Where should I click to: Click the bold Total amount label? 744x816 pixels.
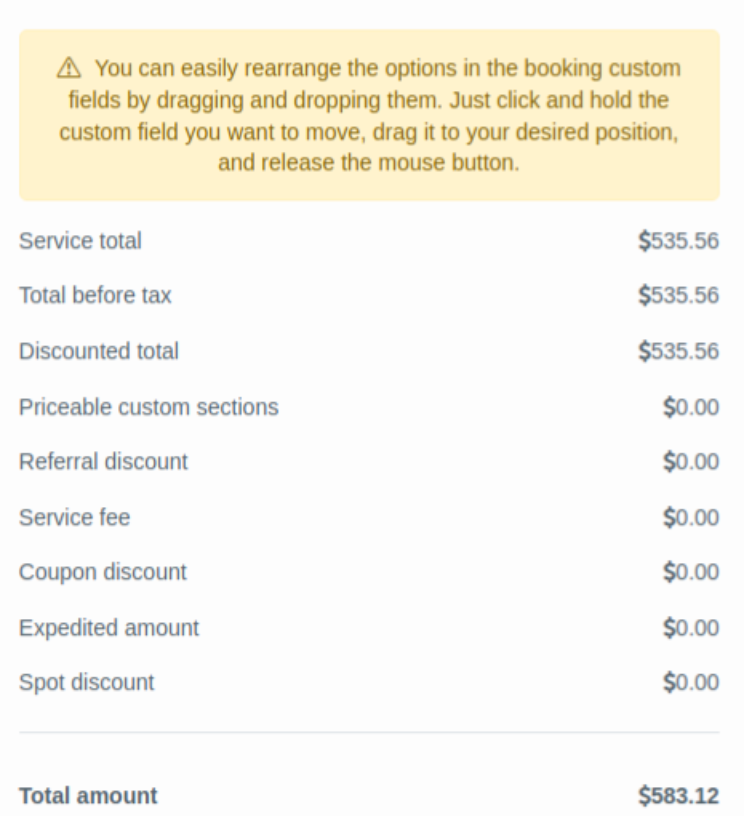[88, 796]
